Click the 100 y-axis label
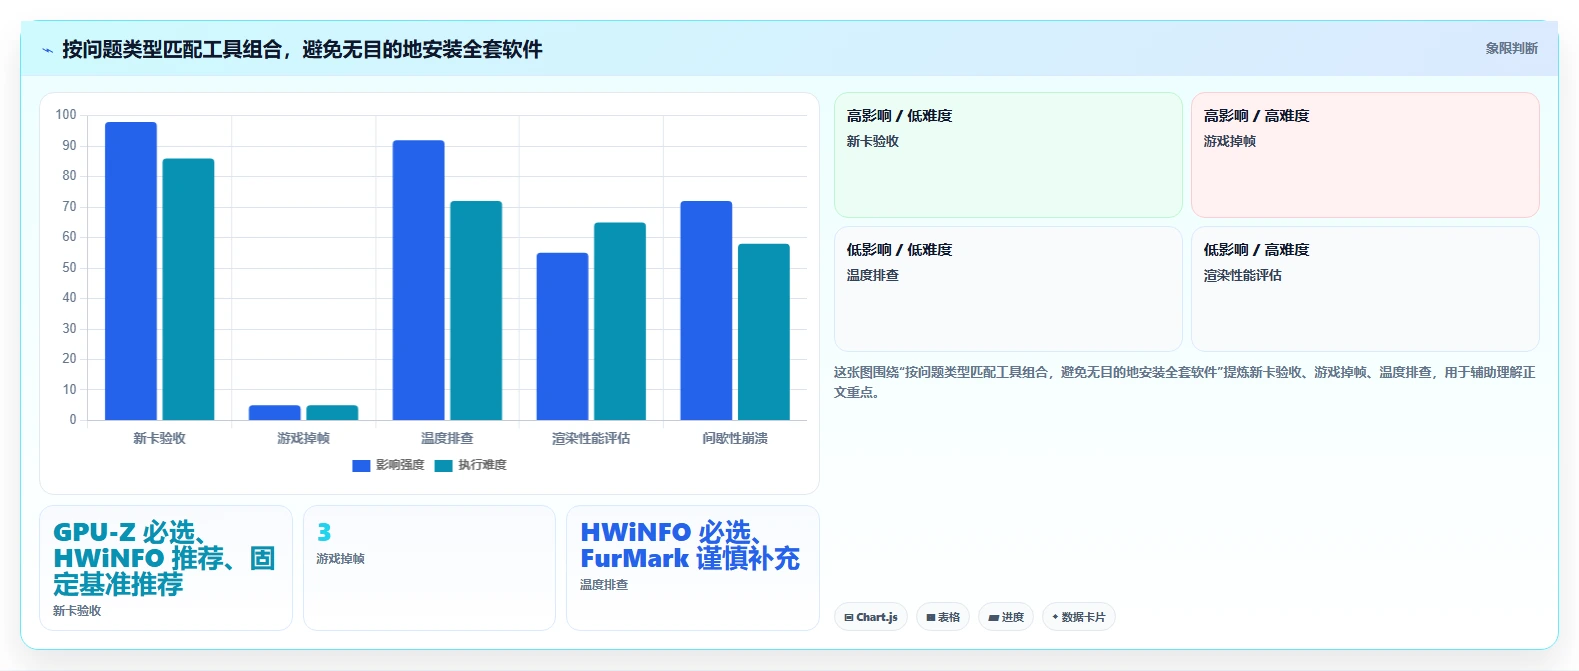This screenshot has height=671, width=1579. point(66,115)
